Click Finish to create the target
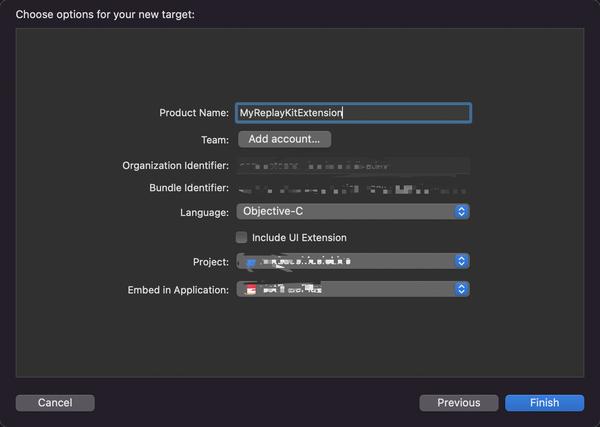 [x=545, y=403]
